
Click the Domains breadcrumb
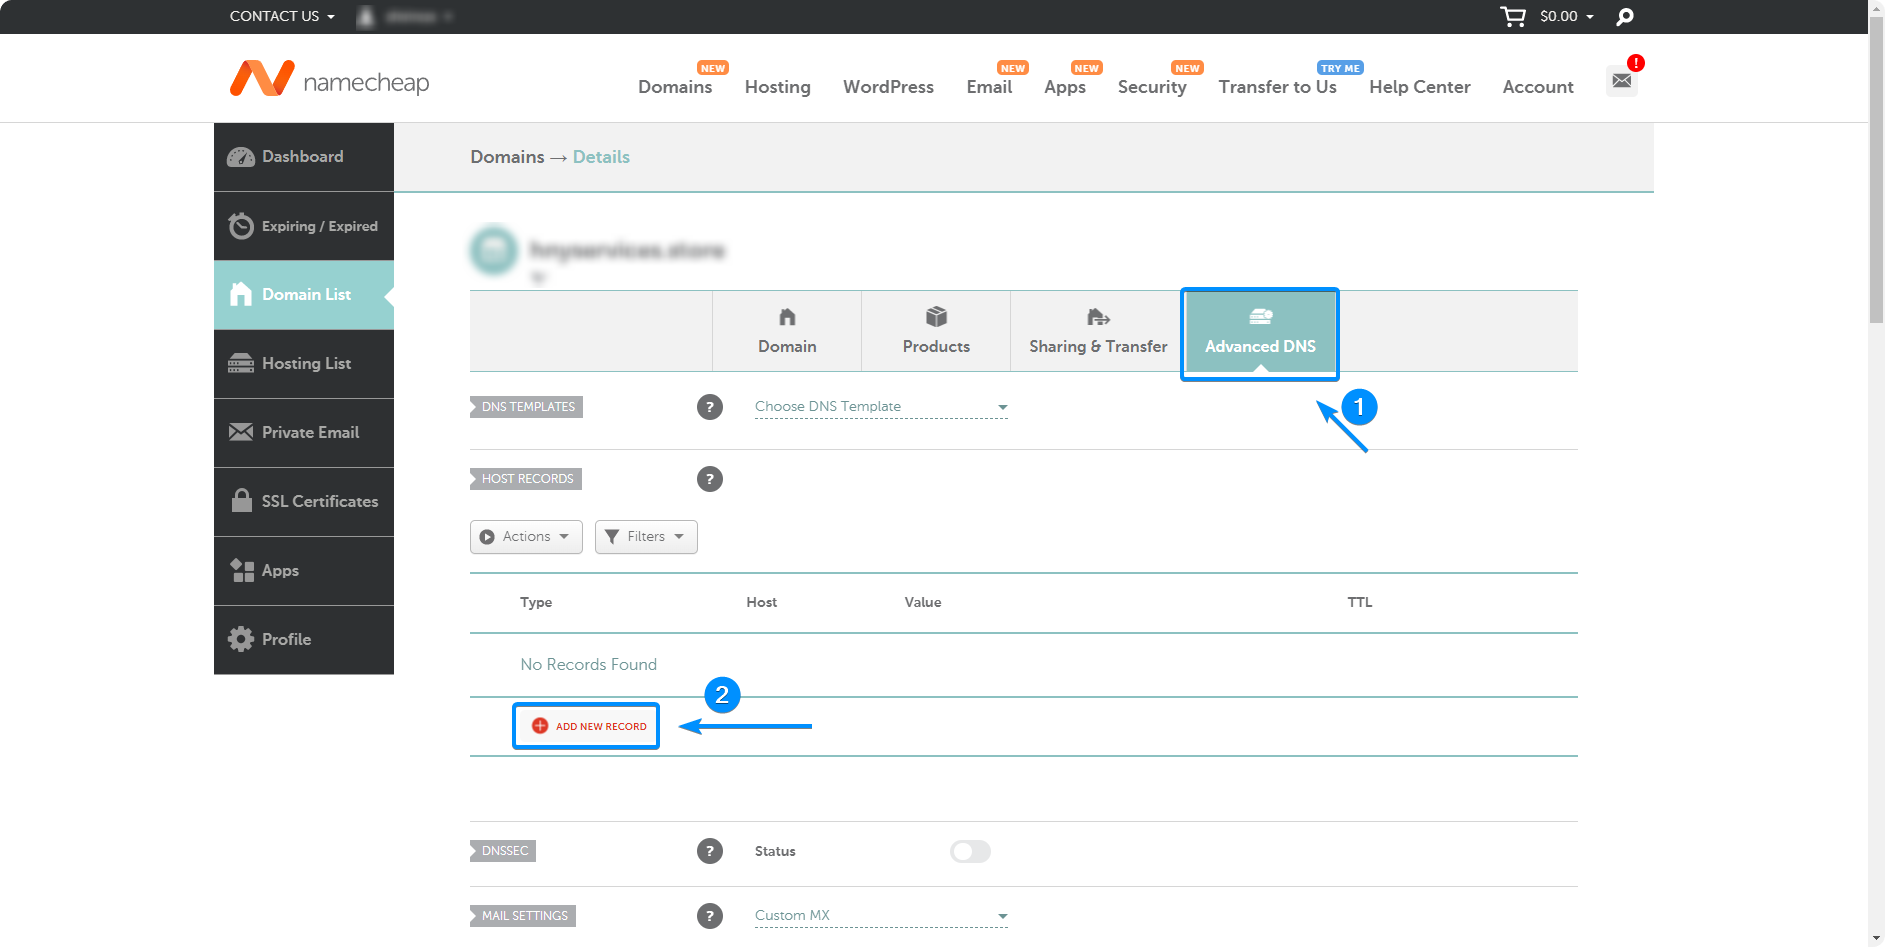point(507,157)
